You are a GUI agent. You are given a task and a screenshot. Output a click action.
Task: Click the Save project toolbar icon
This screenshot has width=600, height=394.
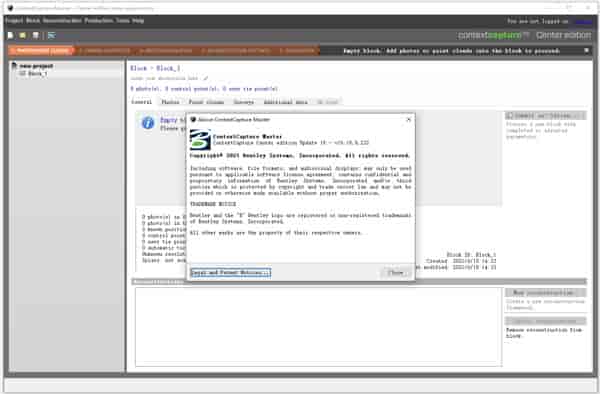36,35
